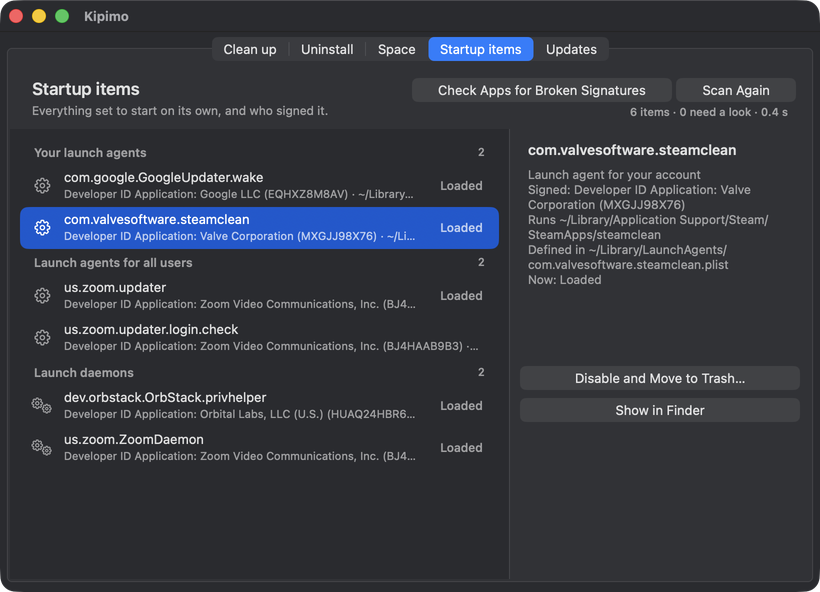Click Valve Corporation signer subtitle in list

point(240,236)
